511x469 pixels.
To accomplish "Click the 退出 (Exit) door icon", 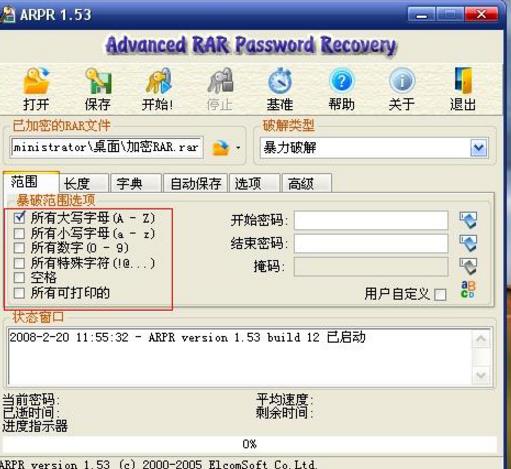I will (x=463, y=80).
